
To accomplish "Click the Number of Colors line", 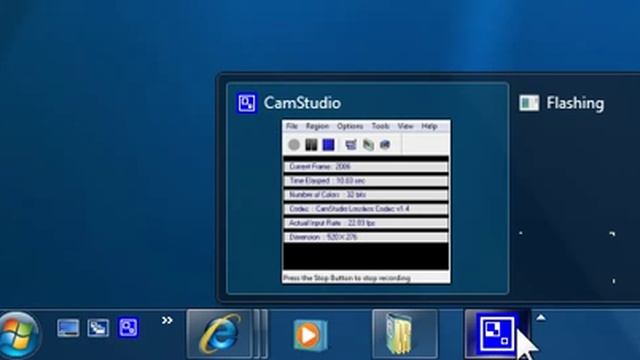I will (x=366, y=195).
